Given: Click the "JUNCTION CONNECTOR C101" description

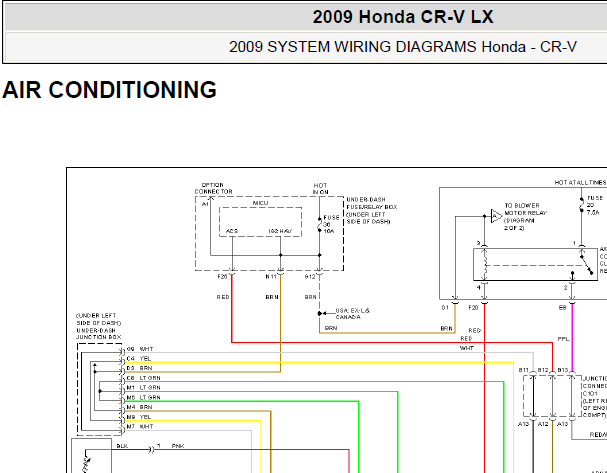Looking at the screenshot, I should click(595, 397).
